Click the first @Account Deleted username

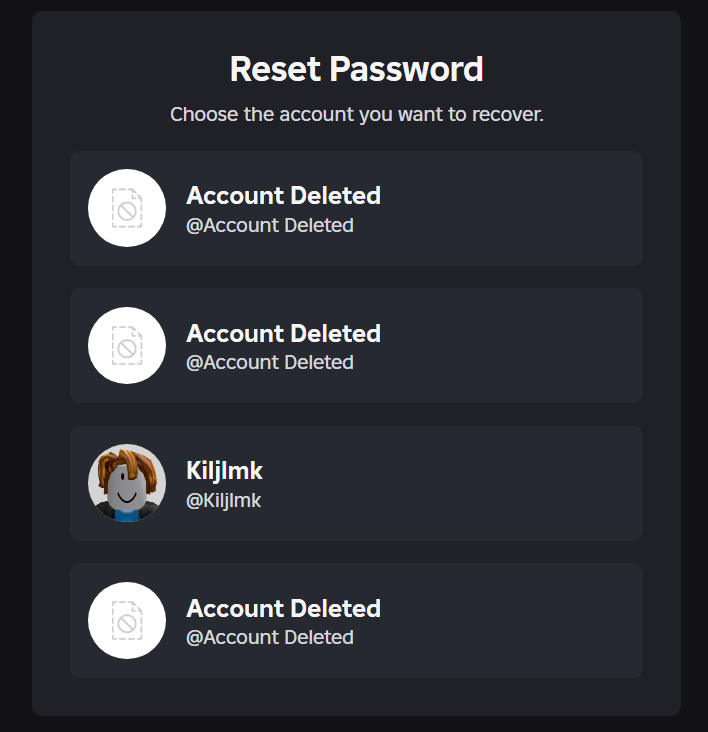(270, 225)
